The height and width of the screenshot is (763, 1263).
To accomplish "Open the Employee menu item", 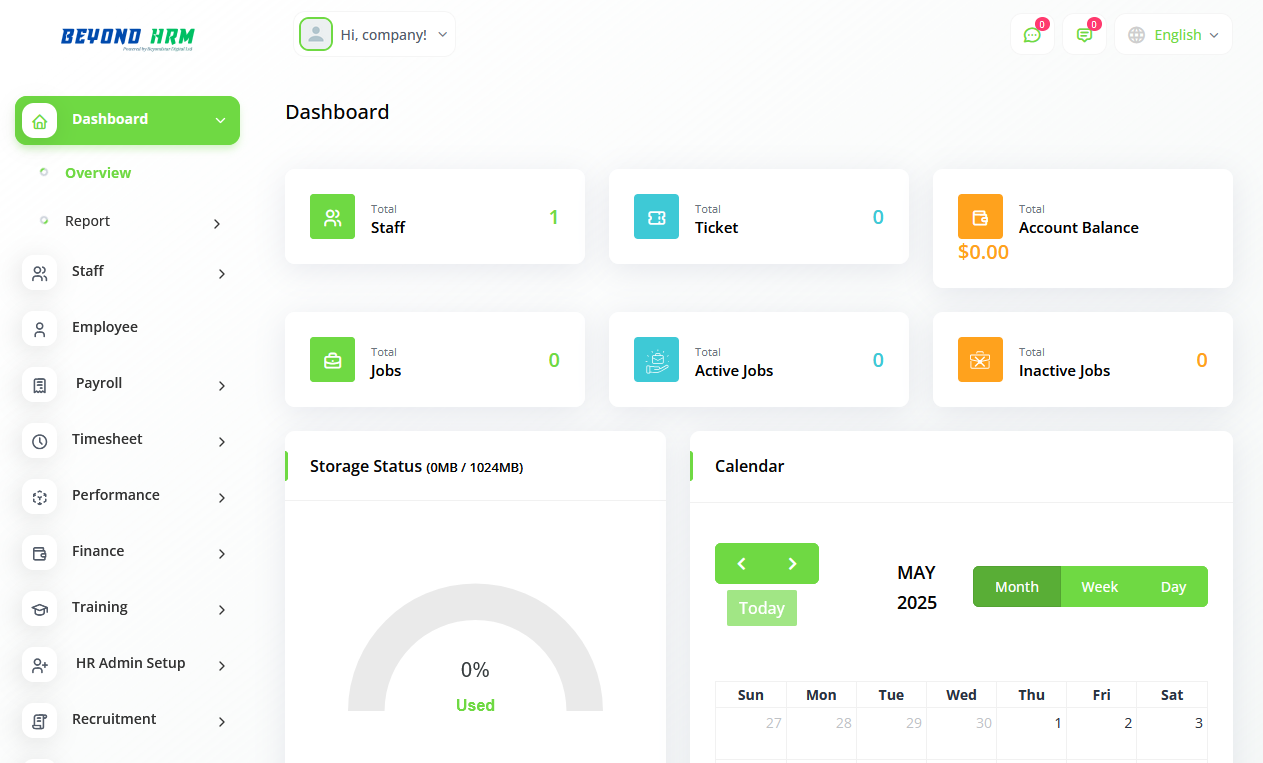I will point(104,327).
